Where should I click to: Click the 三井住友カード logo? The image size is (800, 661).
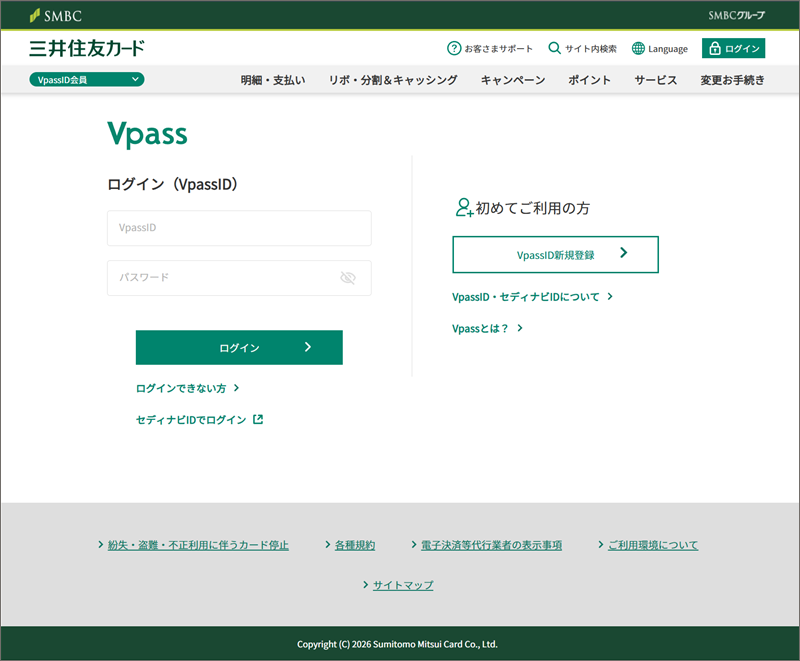tap(87, 48)
